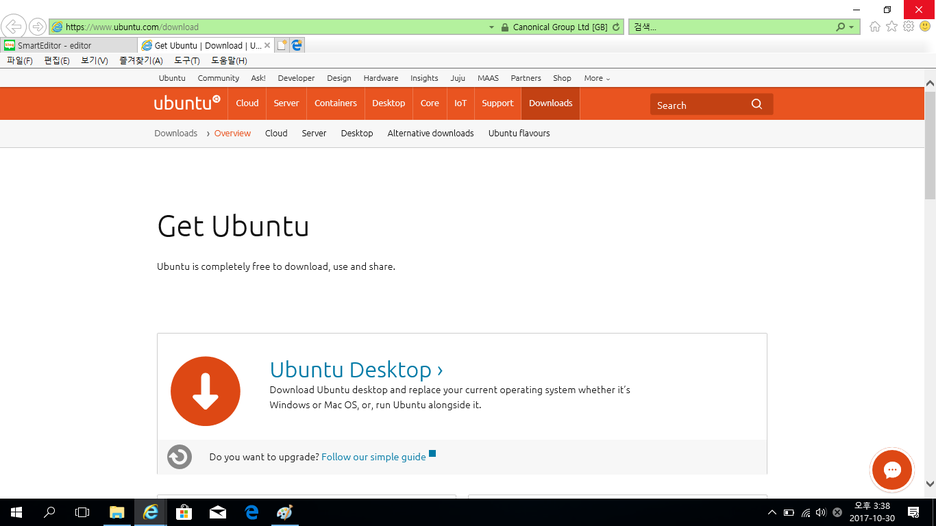Click the page vertical scrollbar thumb

(x=930, y=144)
